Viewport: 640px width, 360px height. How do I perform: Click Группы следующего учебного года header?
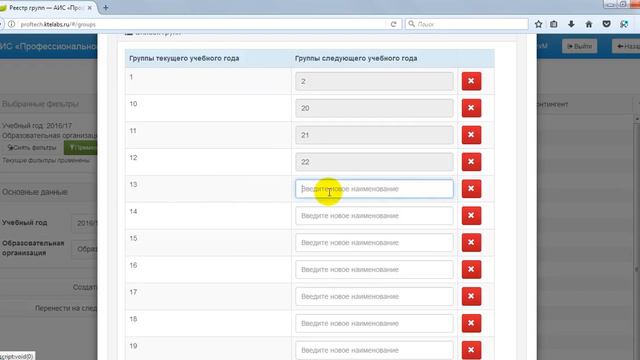pyautogui.click(x=356, y=58)
